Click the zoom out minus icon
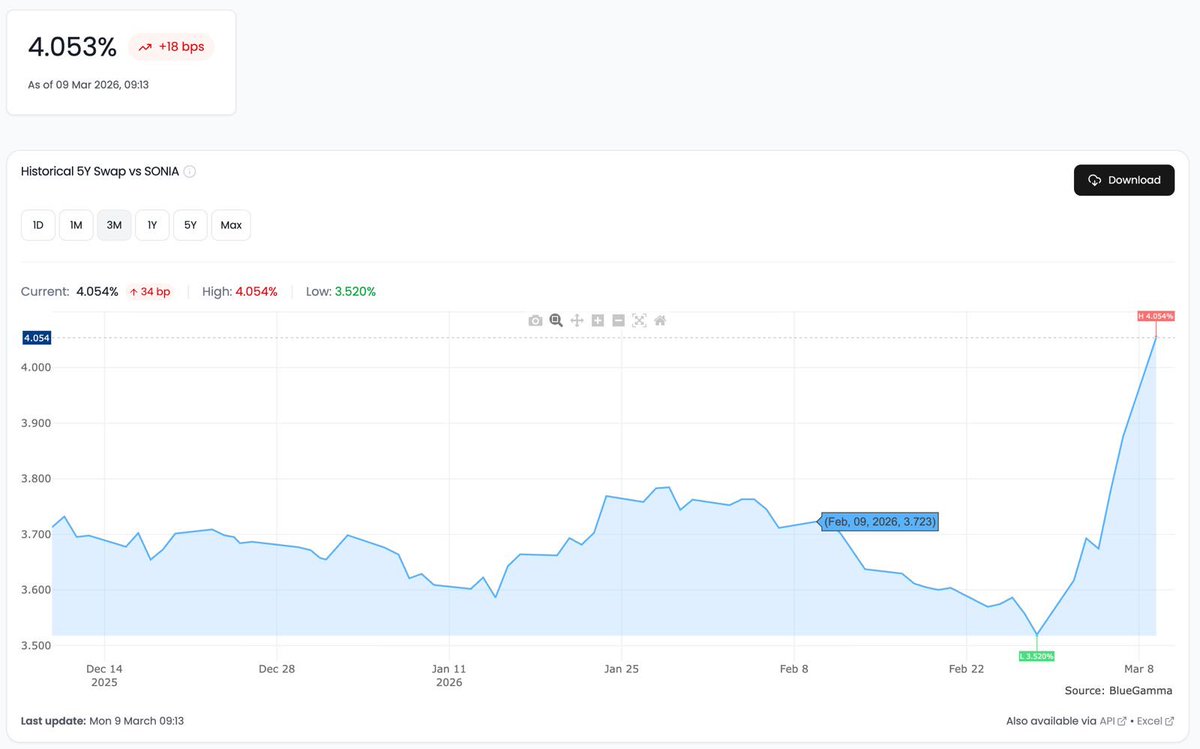Viewport: 1200px width, 749px height. (x=618, y=320)
